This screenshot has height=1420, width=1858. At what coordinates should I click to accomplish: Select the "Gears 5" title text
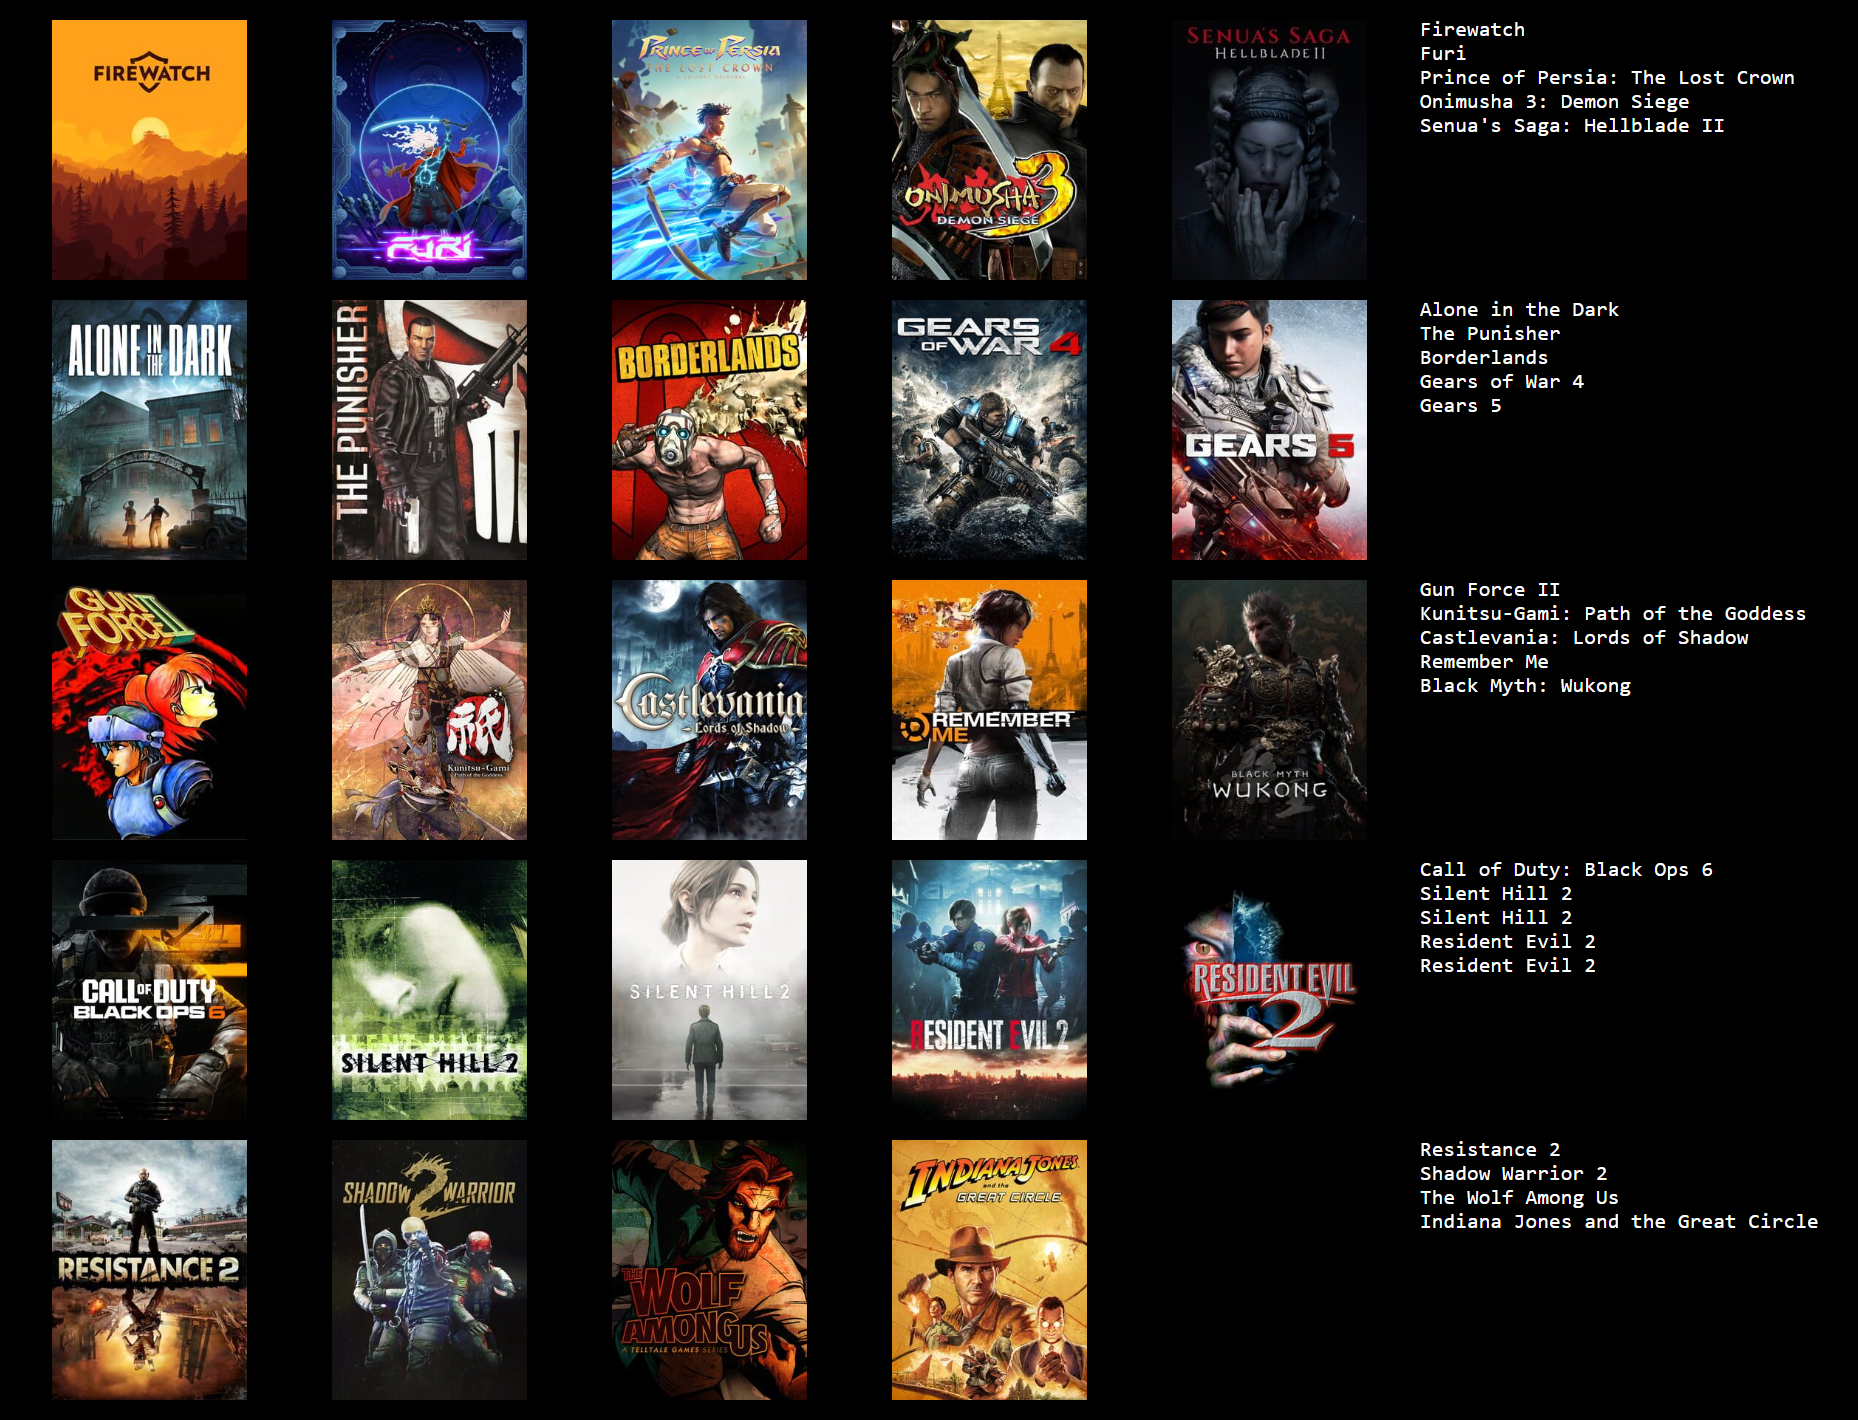click(1460, 406)
